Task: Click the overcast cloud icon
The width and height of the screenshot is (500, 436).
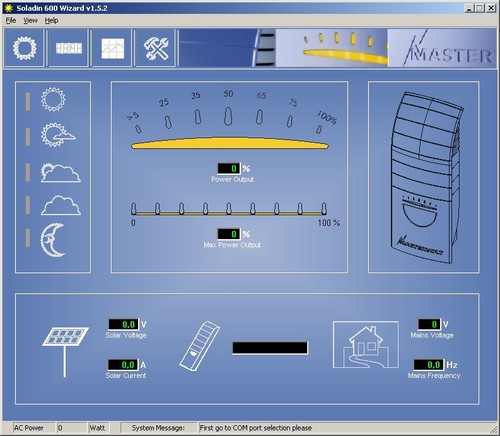Action: (61, 205)
